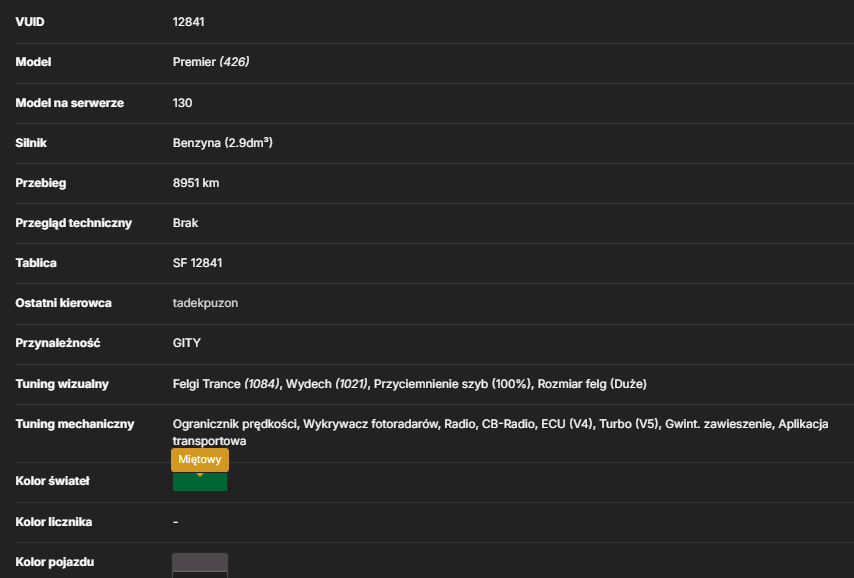Click the Felgi Trance tuning entry
The height and width of the screenshot is (578, 854).
point(226,384)
